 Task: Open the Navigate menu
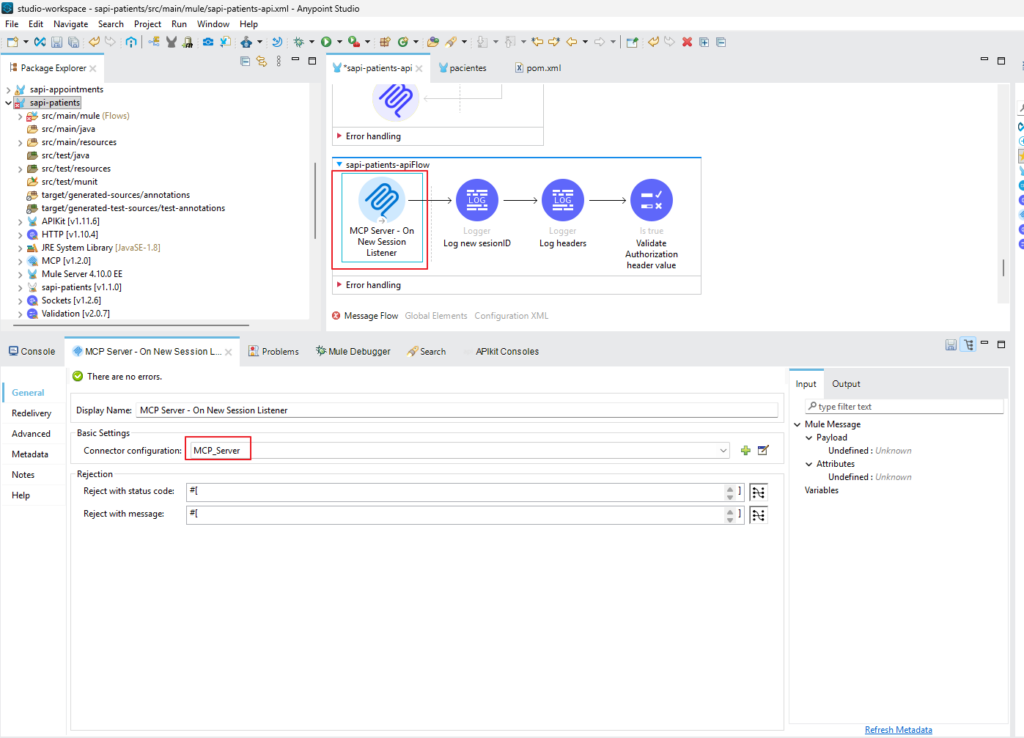pos(71,24)
